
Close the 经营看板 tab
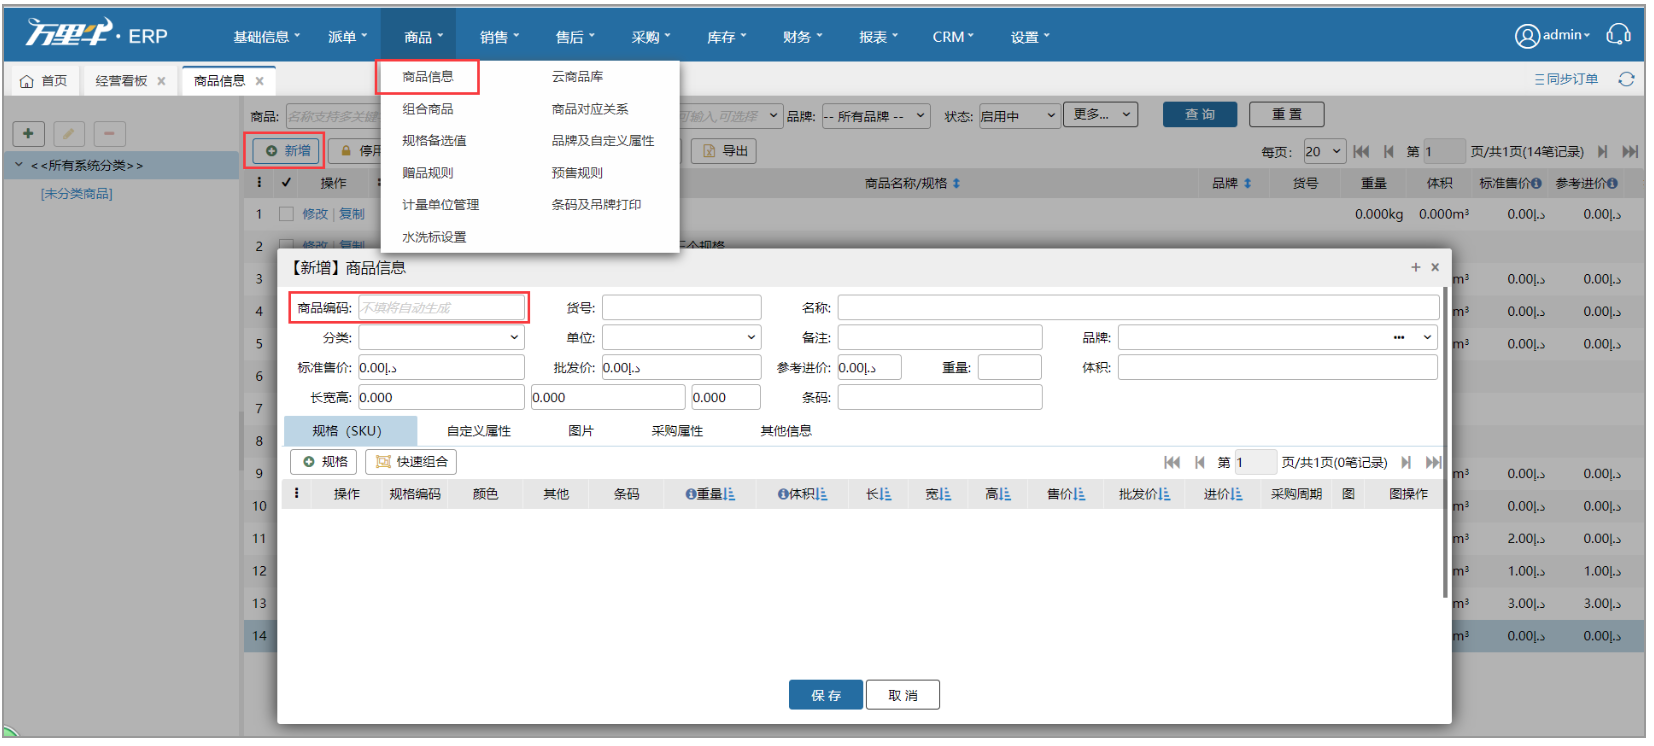pos(161,81)
